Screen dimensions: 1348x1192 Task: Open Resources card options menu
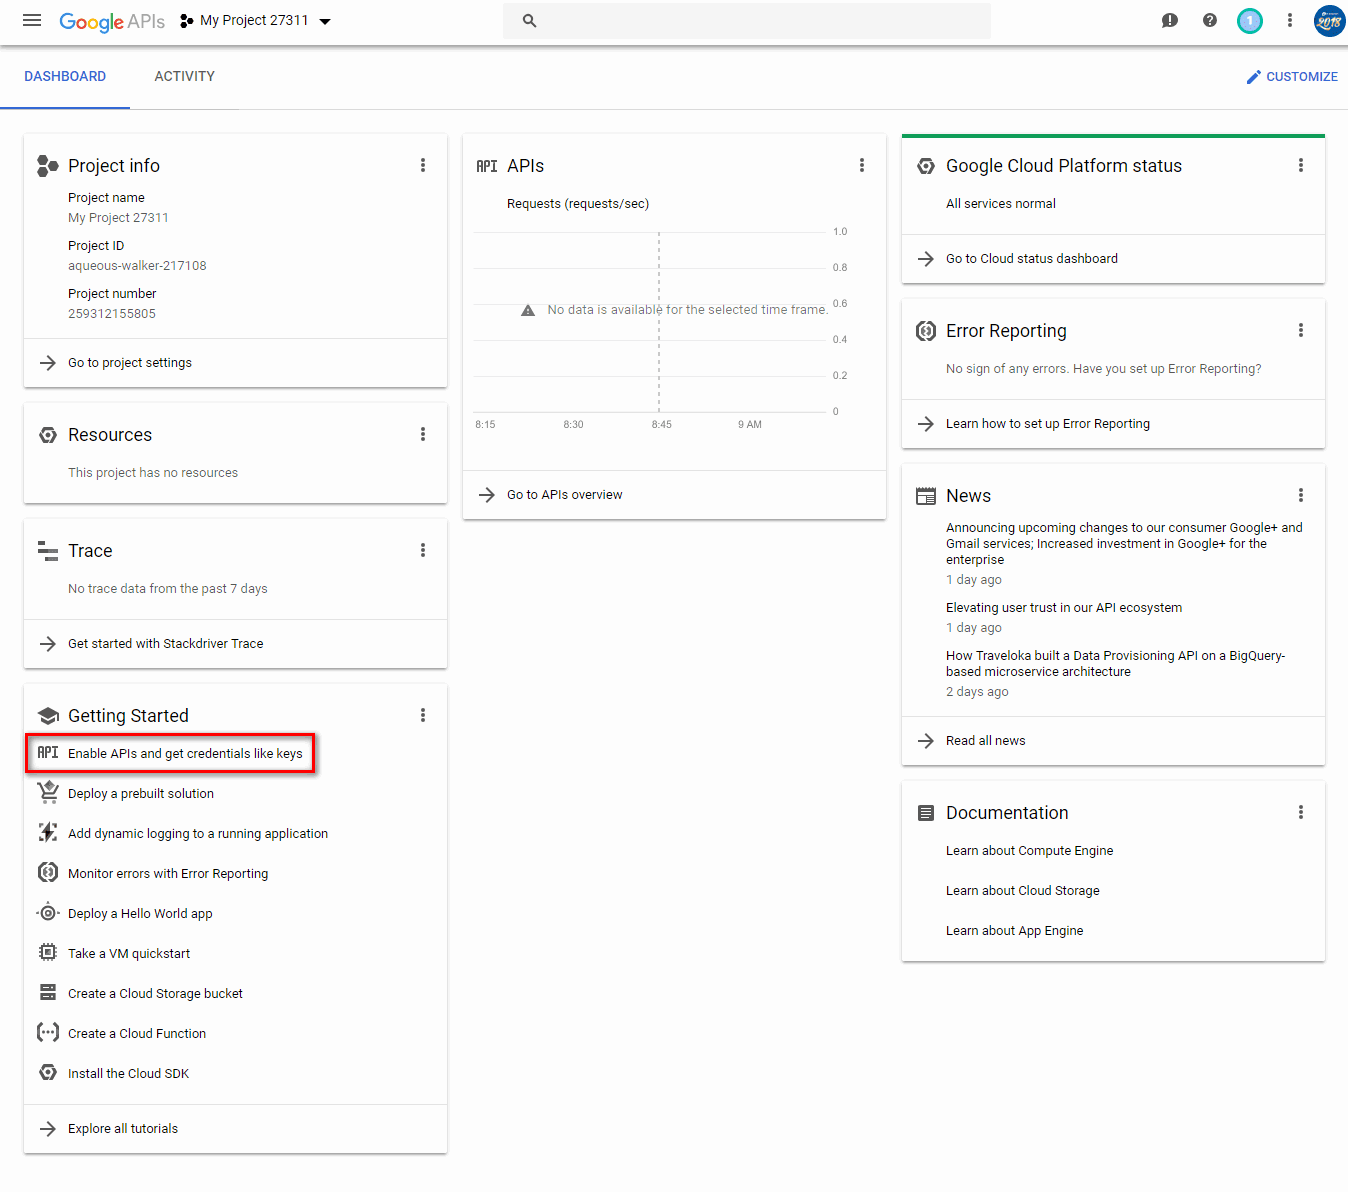pos(423,434)
